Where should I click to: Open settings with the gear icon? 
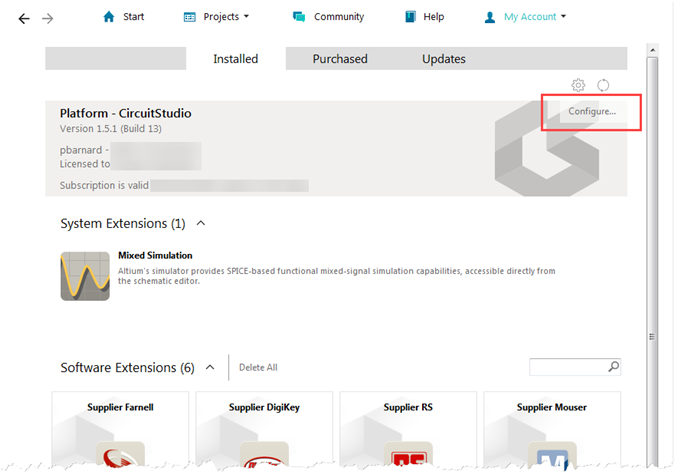tap(578, 85)
